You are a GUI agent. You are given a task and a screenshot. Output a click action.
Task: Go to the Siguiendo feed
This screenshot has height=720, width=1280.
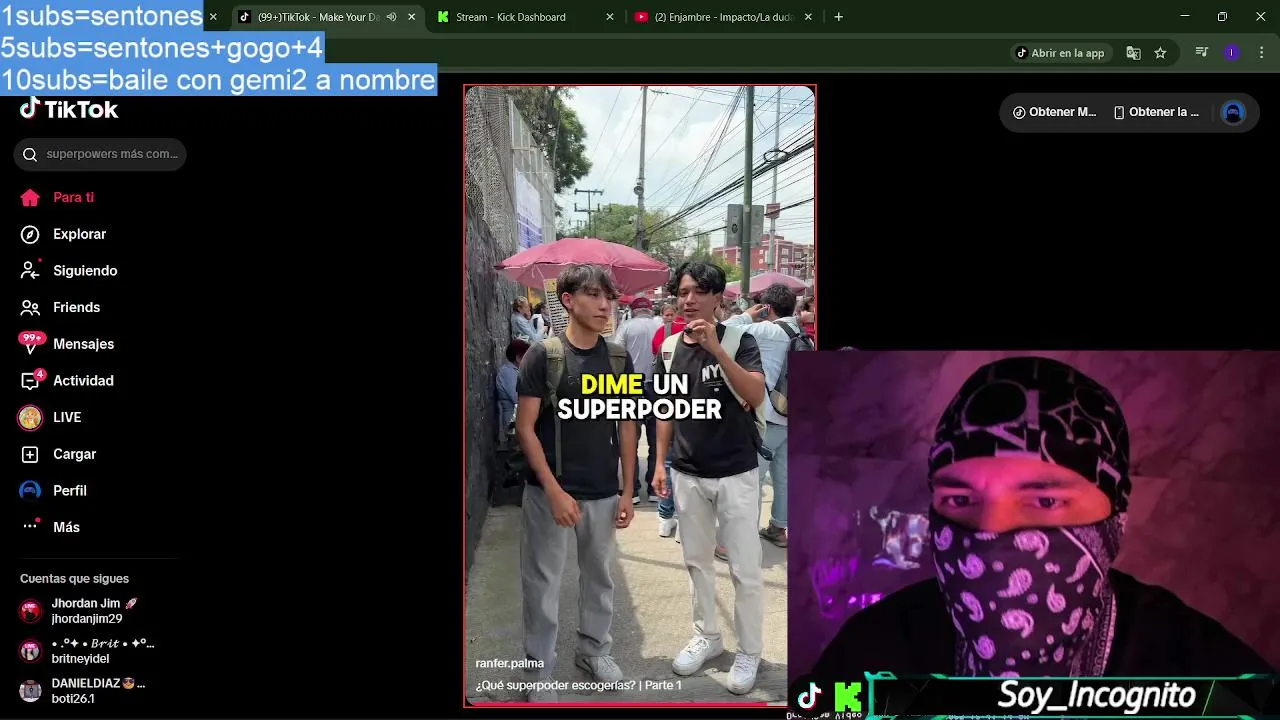[85, 271]
